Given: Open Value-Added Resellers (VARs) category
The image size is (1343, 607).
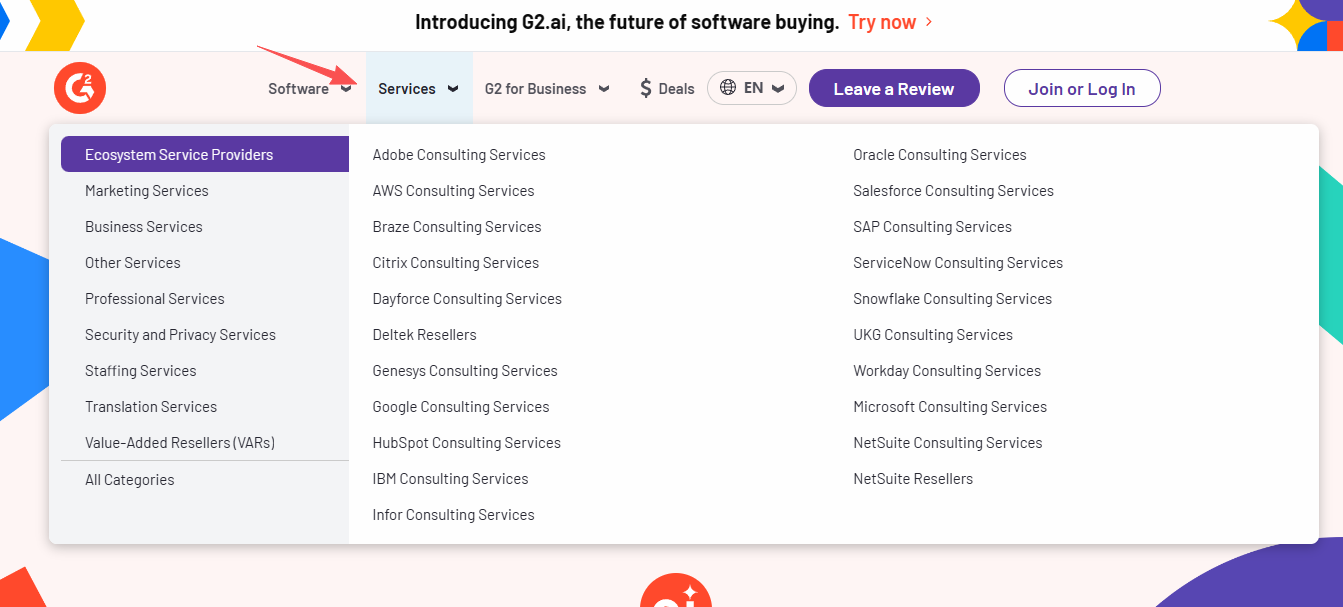Looking at the screenshot, I should pos(180,443).
